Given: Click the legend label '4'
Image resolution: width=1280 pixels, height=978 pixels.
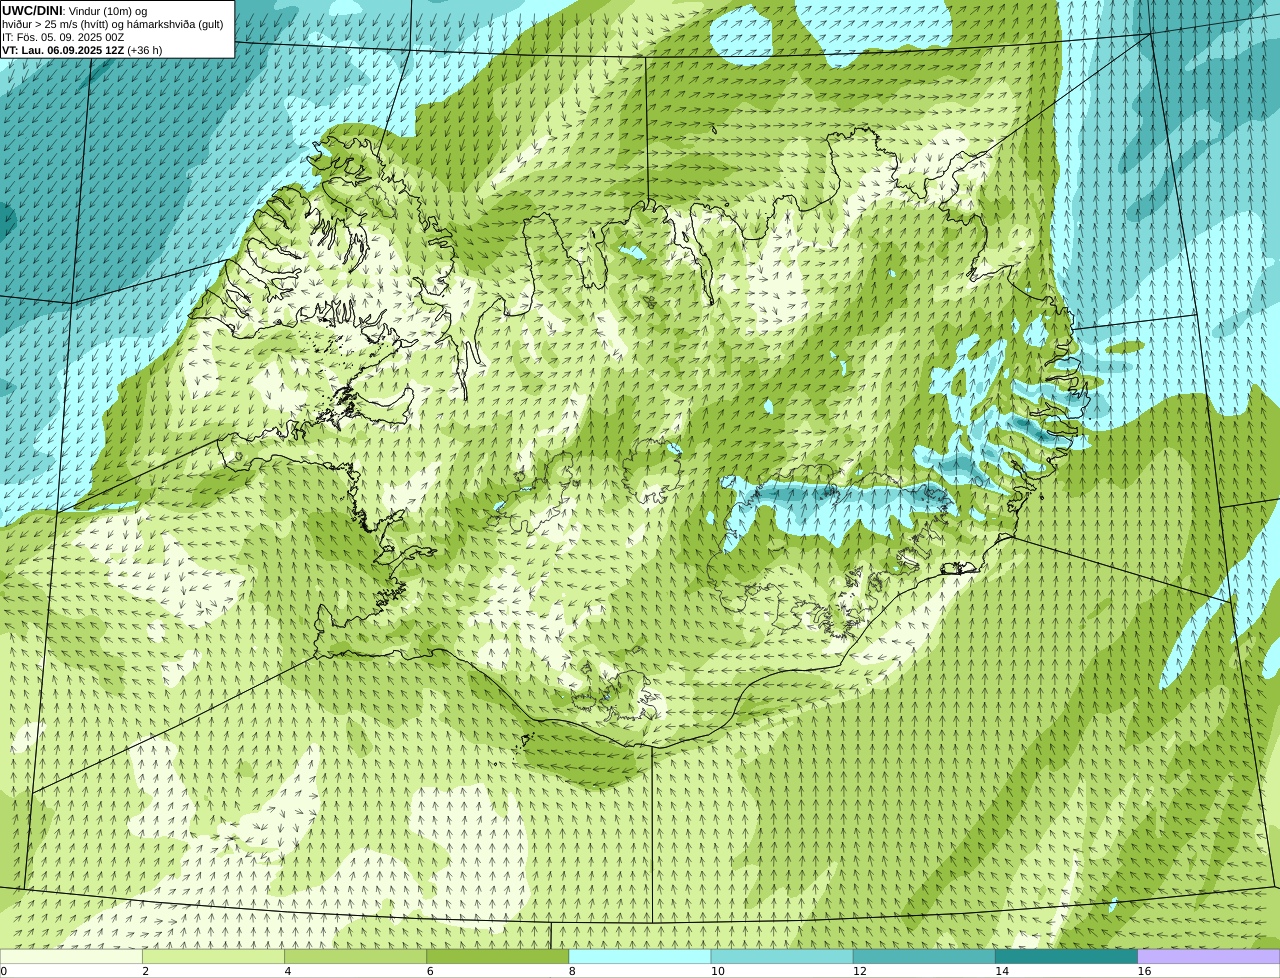Looking at the screenshot, I should coord(288,971).
